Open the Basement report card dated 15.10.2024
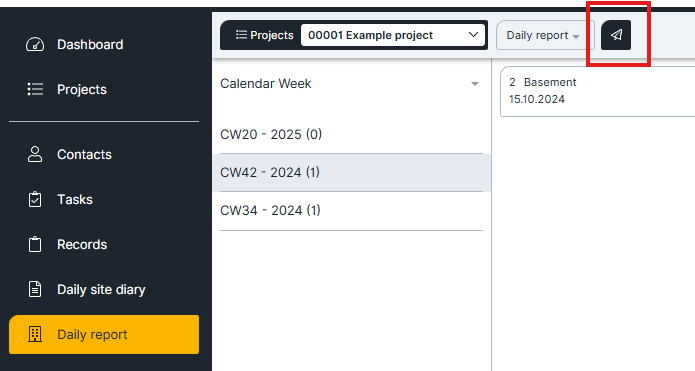Viewport: 695px width, 371px height. [597, 91]
